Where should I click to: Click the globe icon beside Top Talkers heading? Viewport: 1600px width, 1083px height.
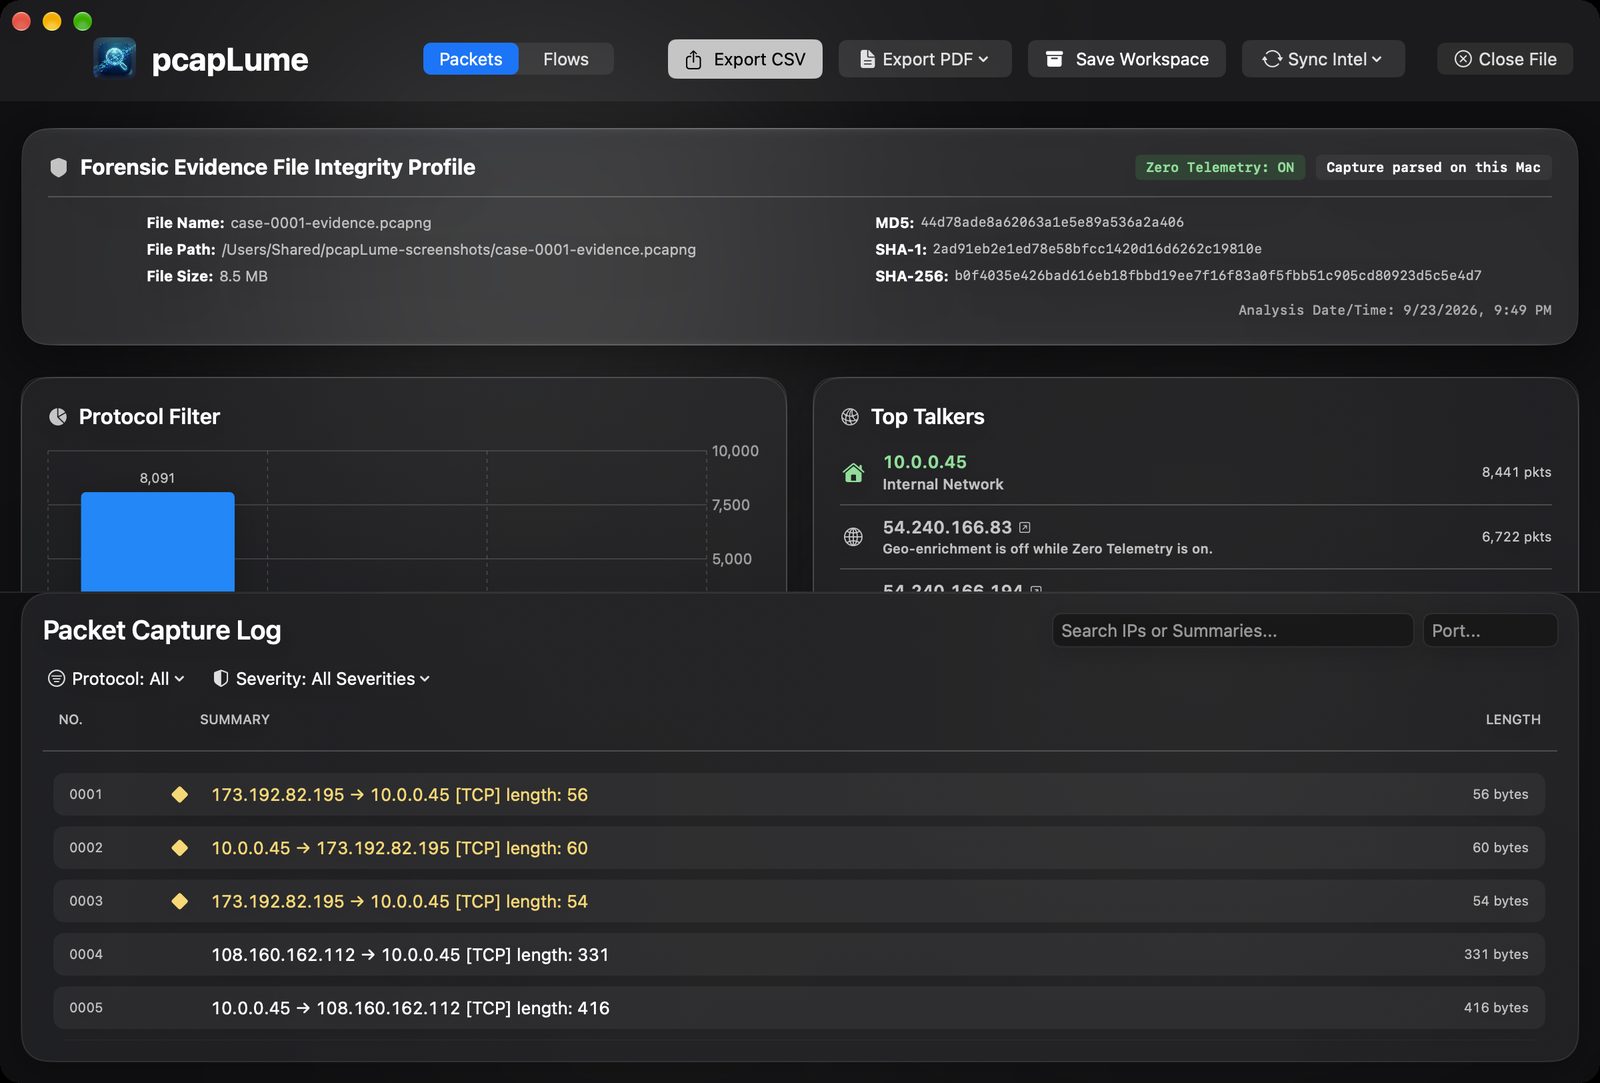point(850,417)
